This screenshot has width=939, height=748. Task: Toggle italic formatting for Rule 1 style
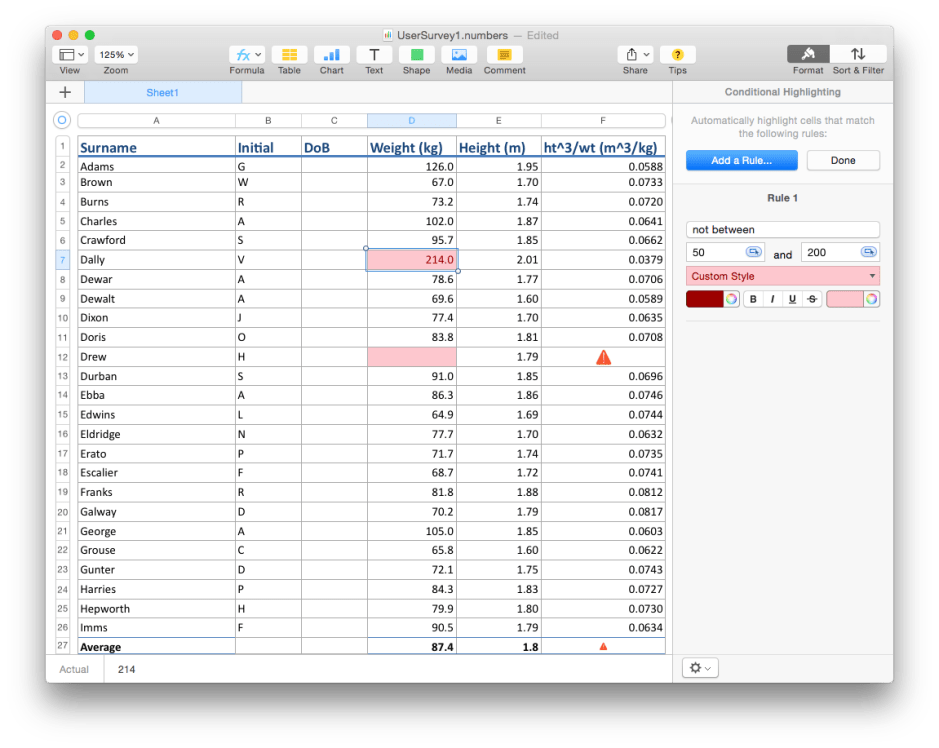(x=771, y=298)
